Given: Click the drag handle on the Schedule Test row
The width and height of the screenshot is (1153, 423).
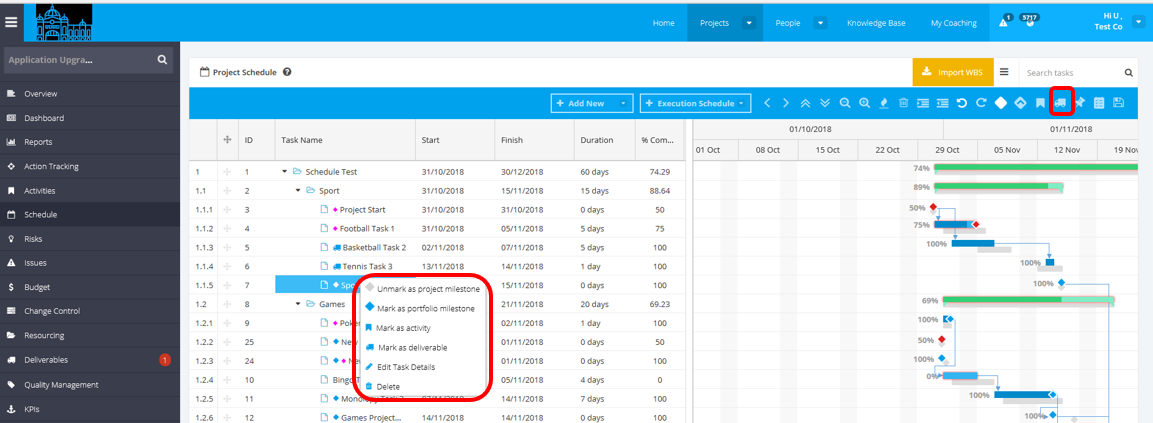Looking at the screenshot, I should (226, 171).
